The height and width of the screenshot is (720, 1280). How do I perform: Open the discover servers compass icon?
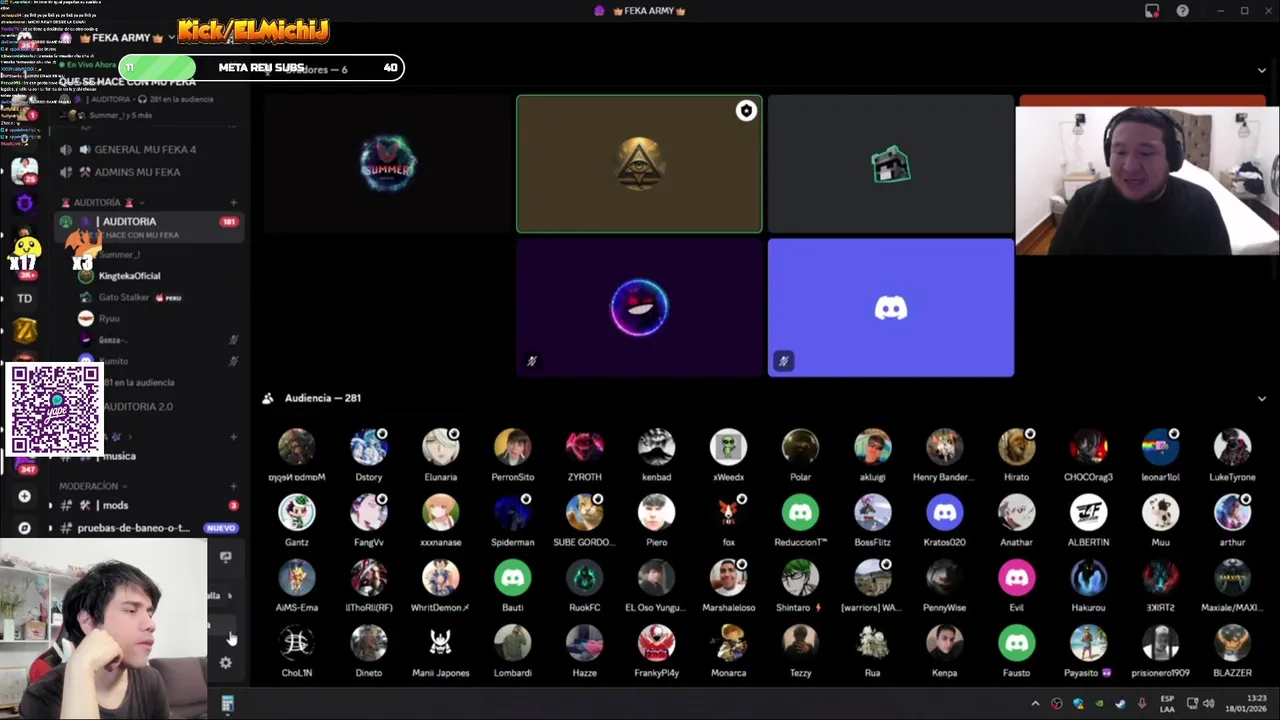click(x=25, y=528)
